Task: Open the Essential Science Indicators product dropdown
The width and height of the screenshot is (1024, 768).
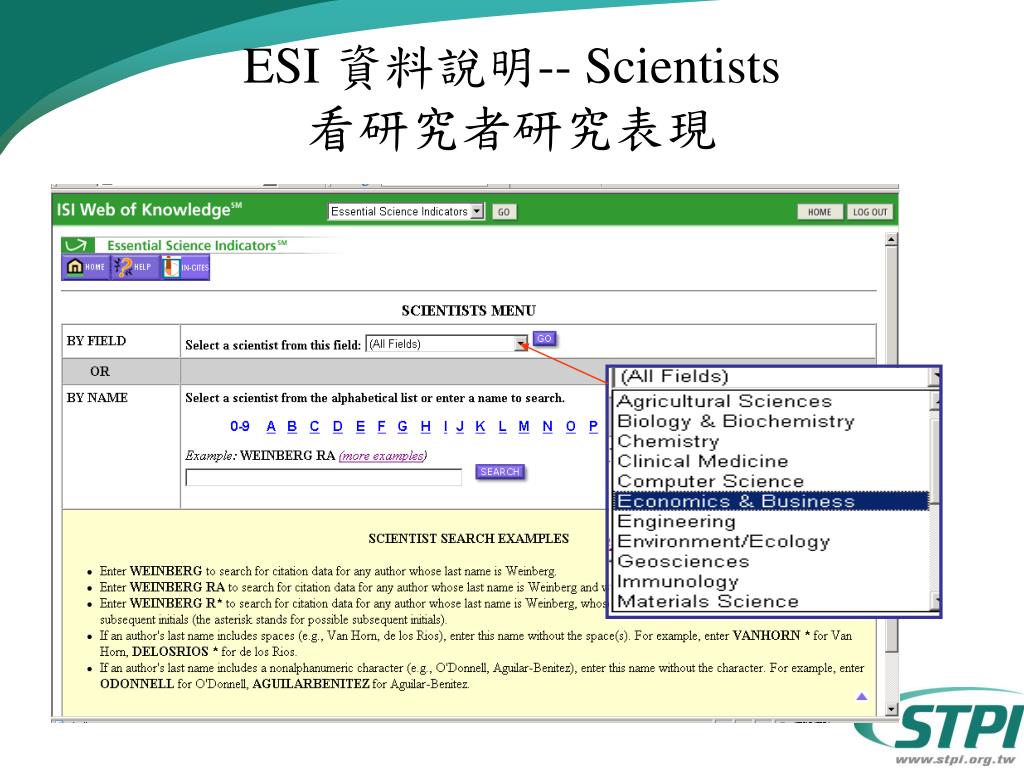Action: pos(406,212)
